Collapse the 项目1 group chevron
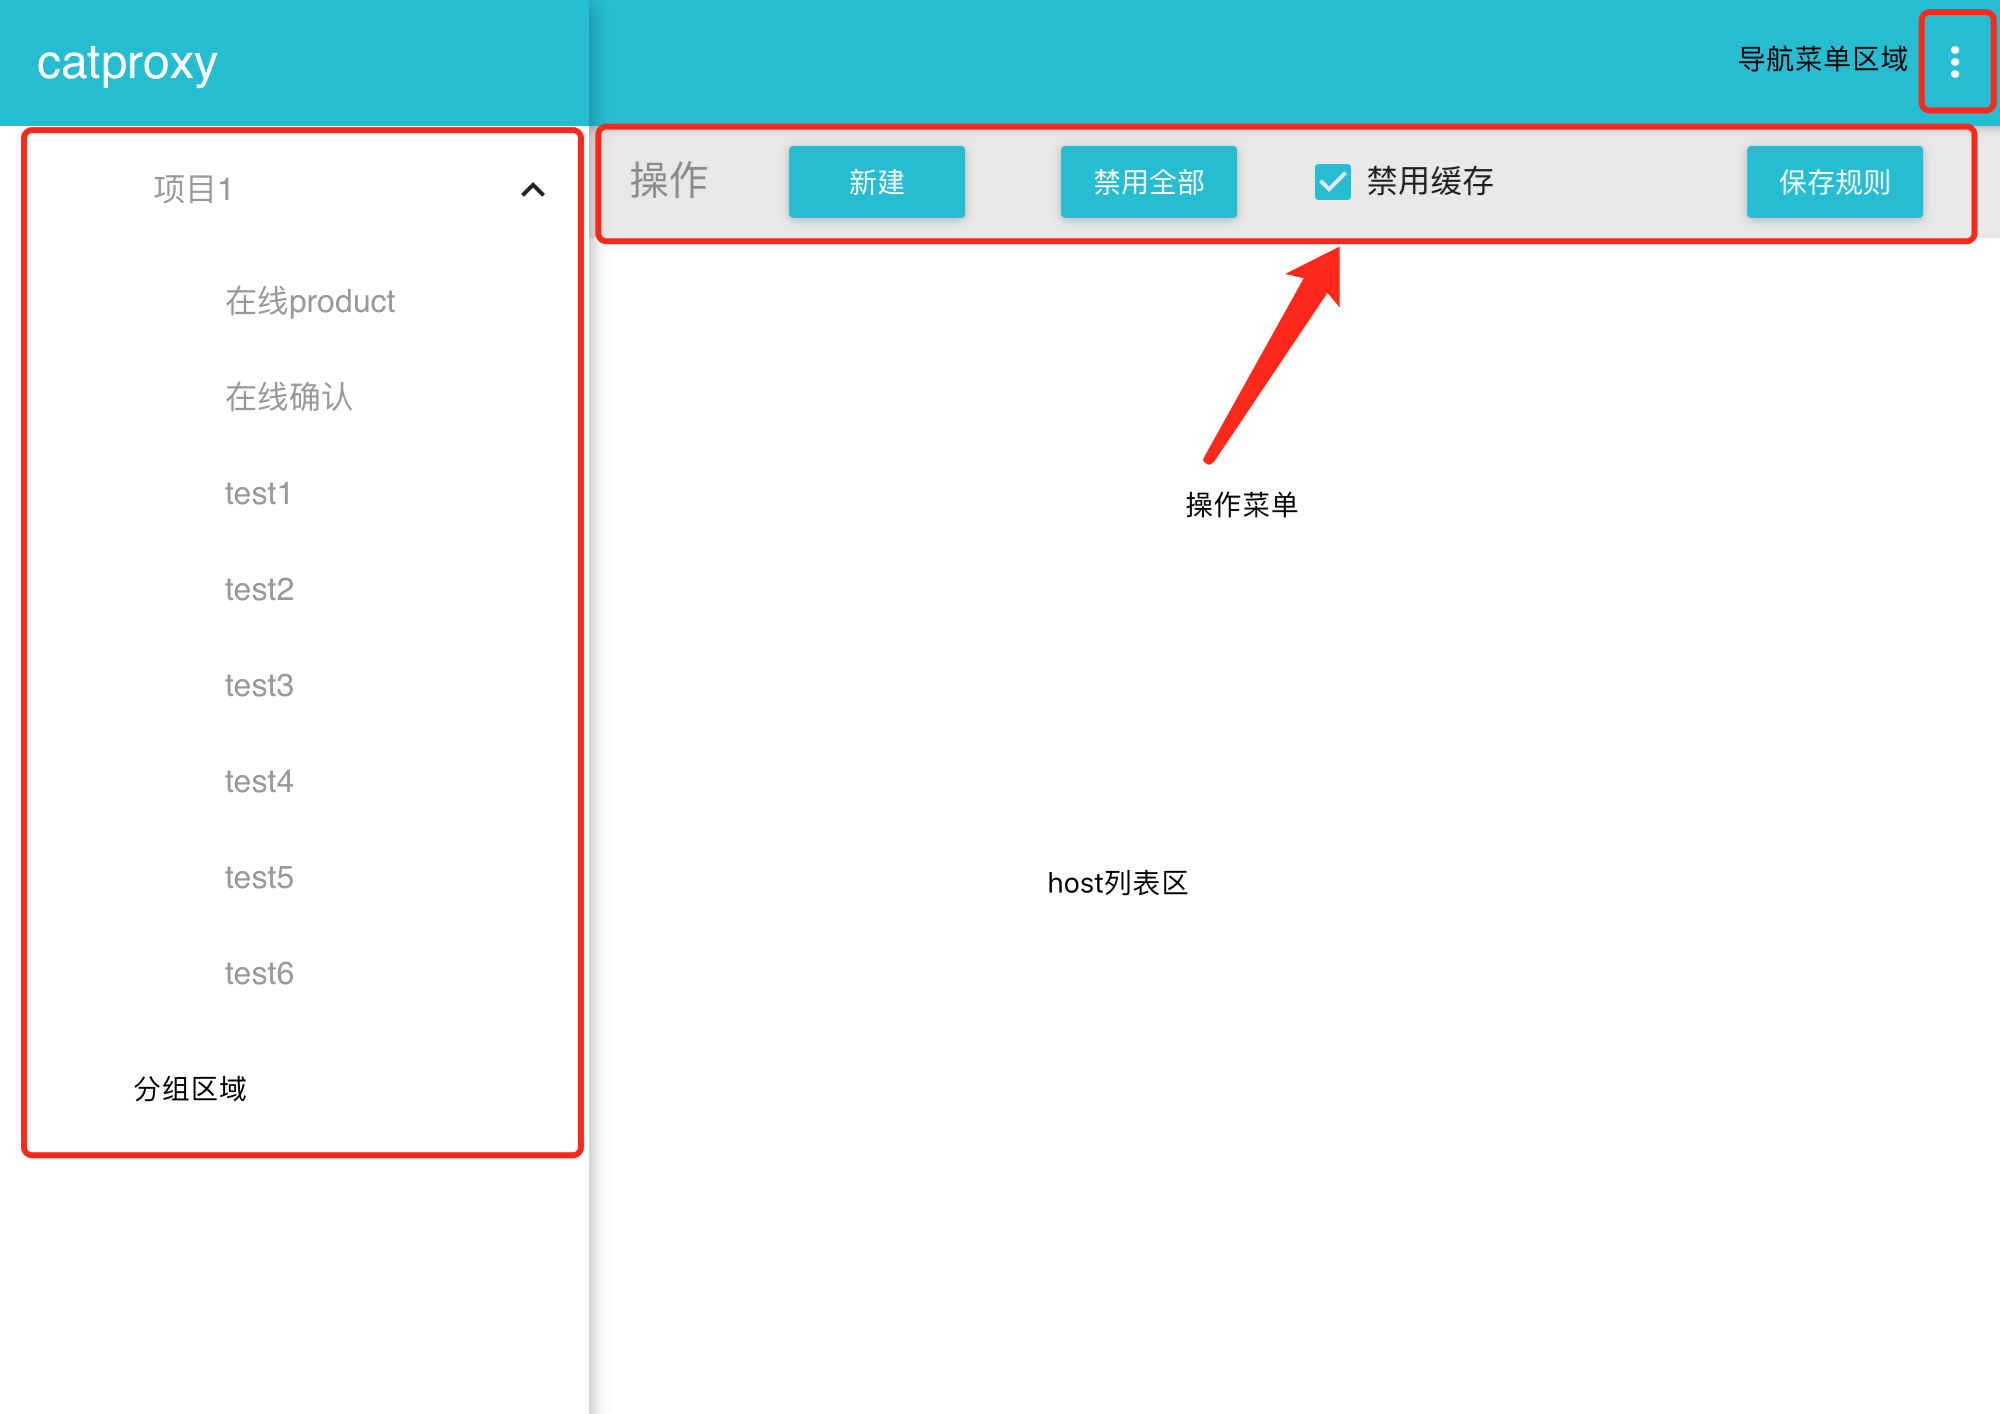This screenshot has height=1414, width=2000. [533, 190]
